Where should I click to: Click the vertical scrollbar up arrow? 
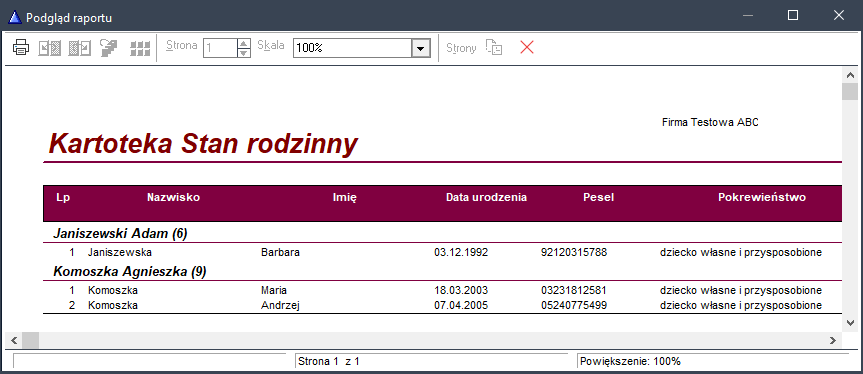850,75
